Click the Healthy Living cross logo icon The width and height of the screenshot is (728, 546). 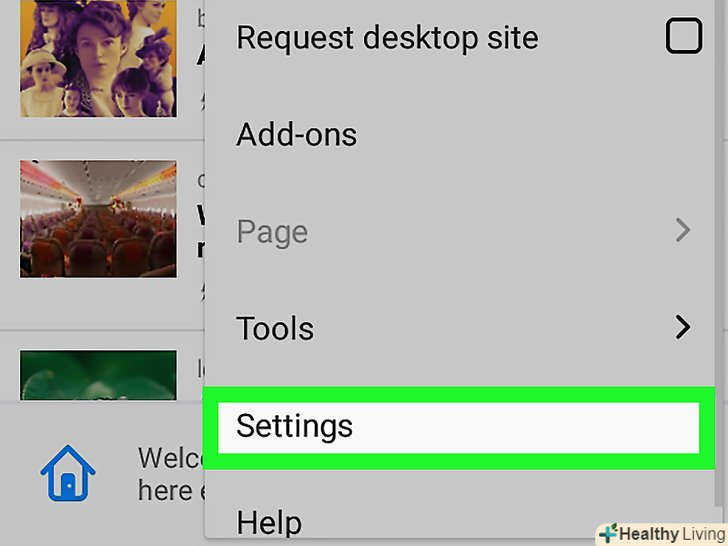[x=608, y=534]
